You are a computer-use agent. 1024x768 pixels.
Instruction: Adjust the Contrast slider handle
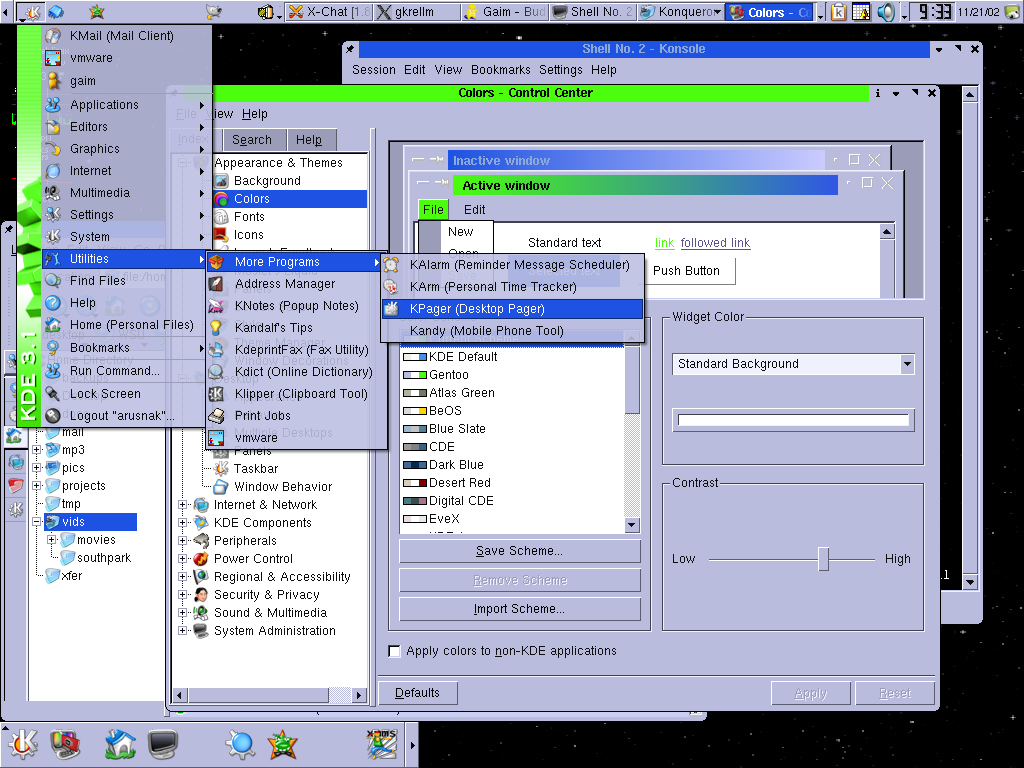coord(824,559)
